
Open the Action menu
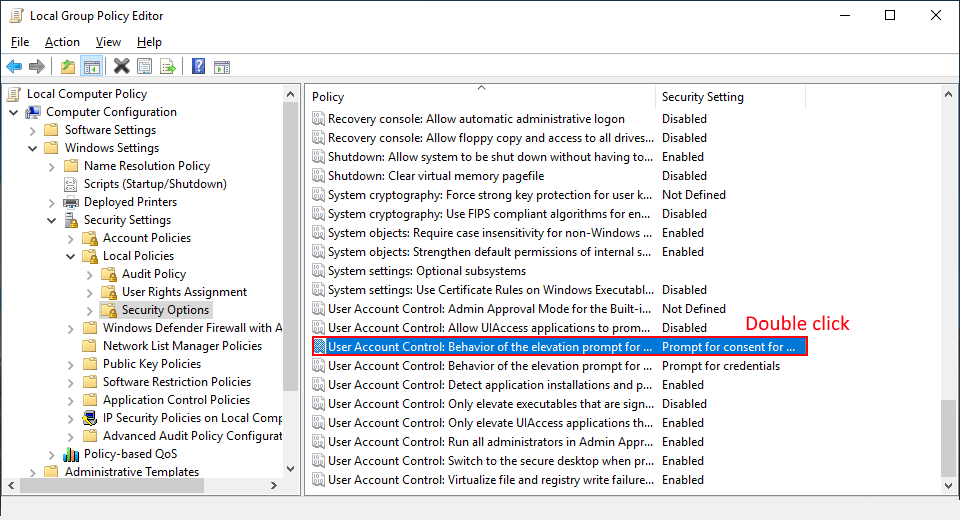[x=62, y=42]
